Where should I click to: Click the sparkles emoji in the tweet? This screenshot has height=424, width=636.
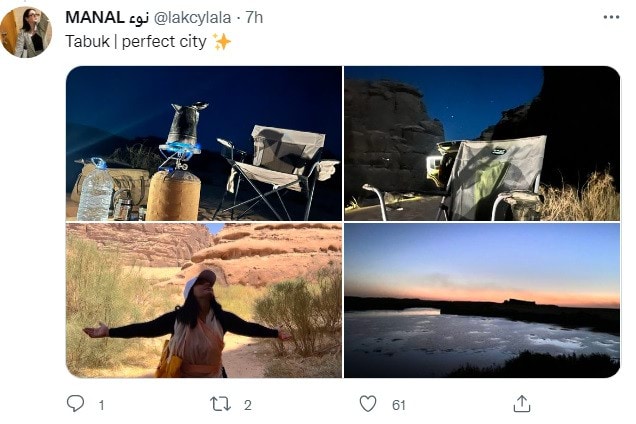pos(222,41)
